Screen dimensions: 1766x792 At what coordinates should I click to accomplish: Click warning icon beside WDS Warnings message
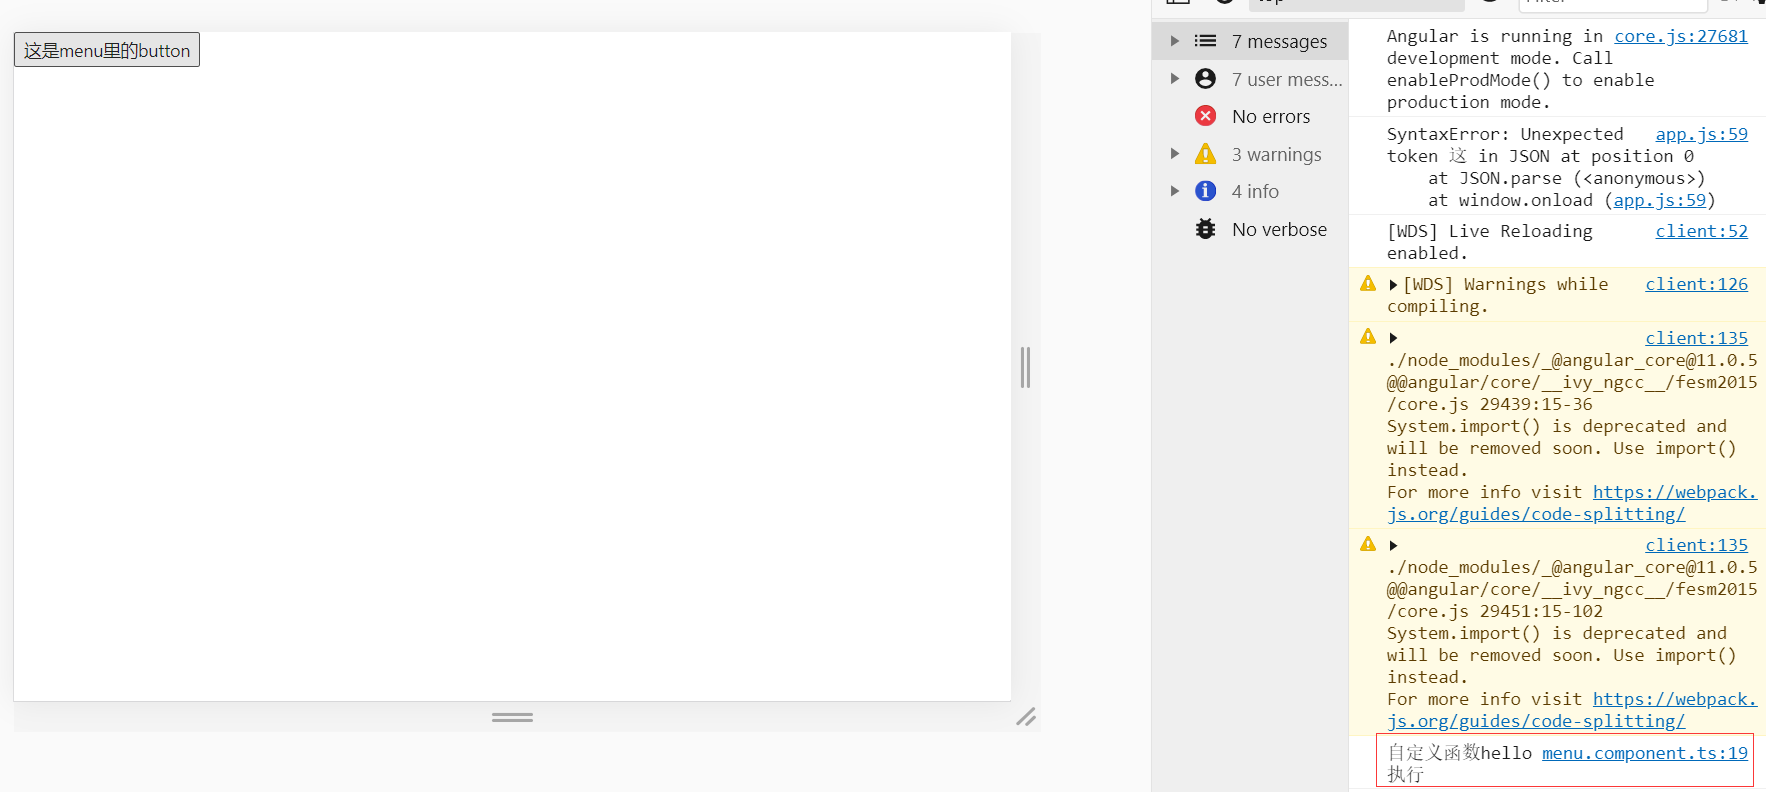point(1368,284)
